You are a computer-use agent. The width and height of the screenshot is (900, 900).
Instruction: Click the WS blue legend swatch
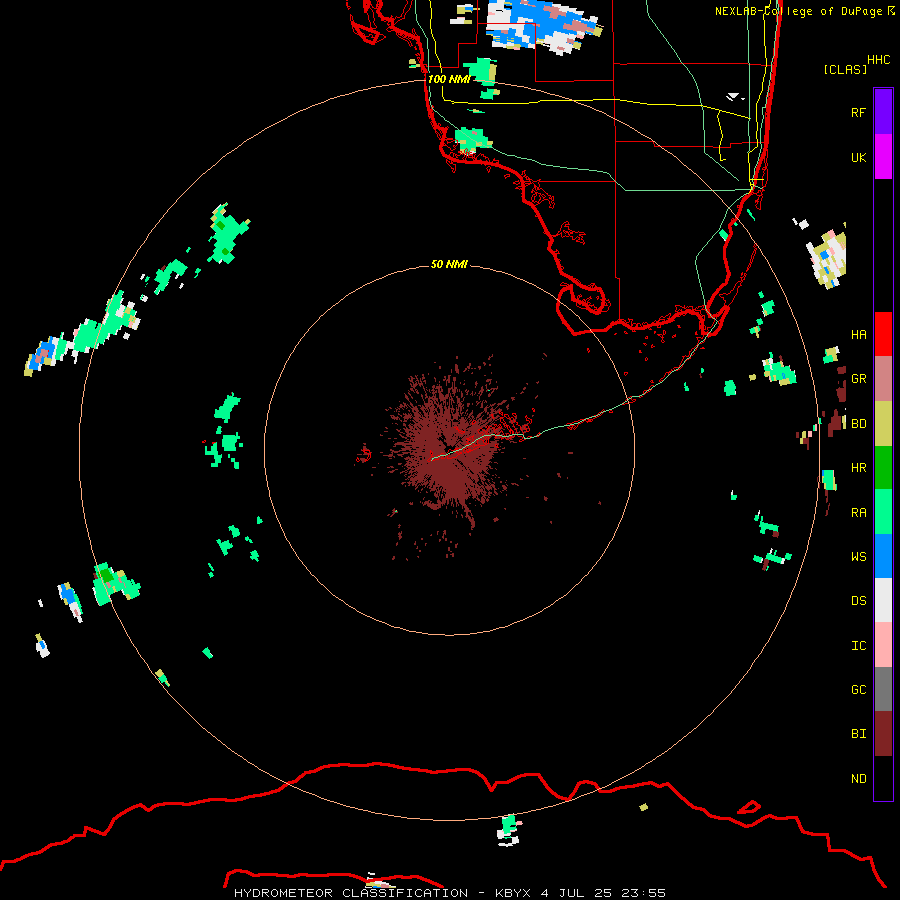click(x=883, y=556)
